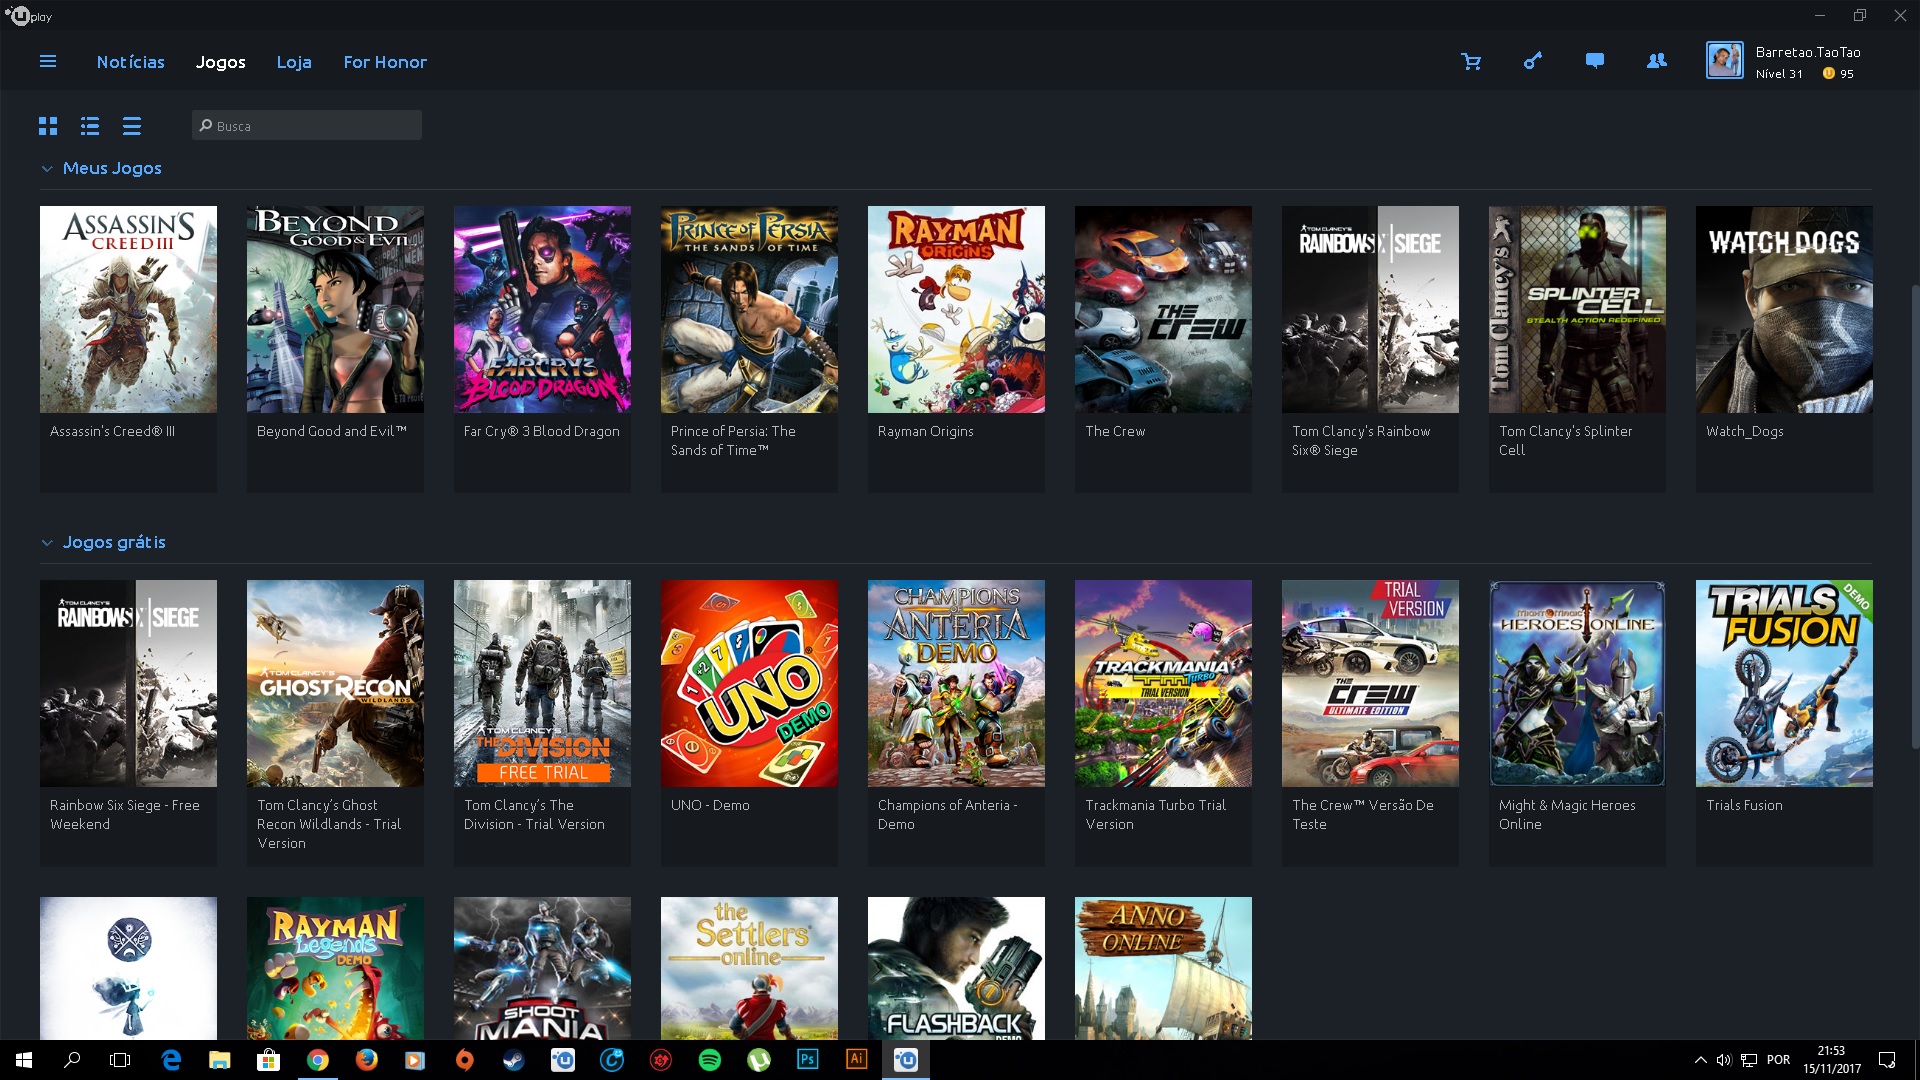
Task: Switch to the grid tiles view
Action: coord(48,126)
